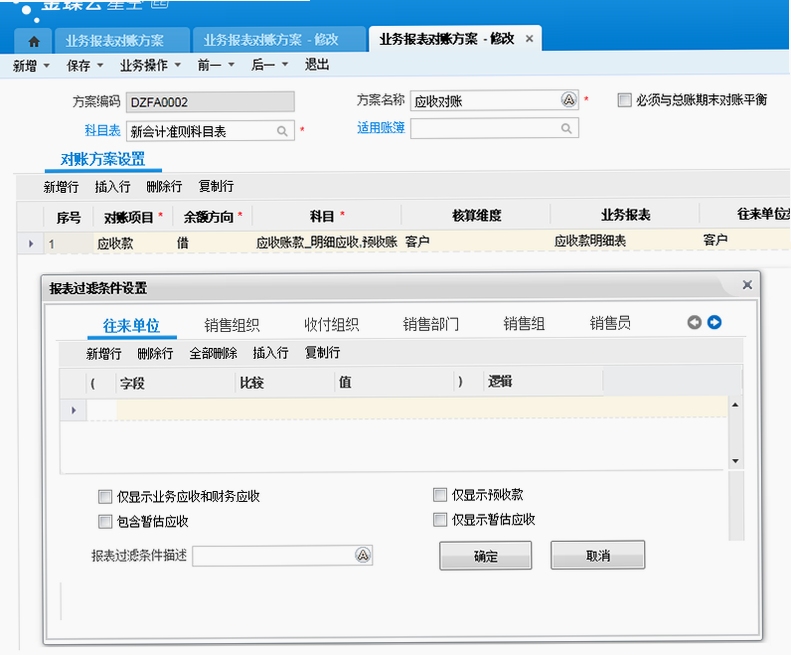This screenshot has width=791, height=655.
Task: Click the 应收款明细表 cell
Action: [624, 241]
